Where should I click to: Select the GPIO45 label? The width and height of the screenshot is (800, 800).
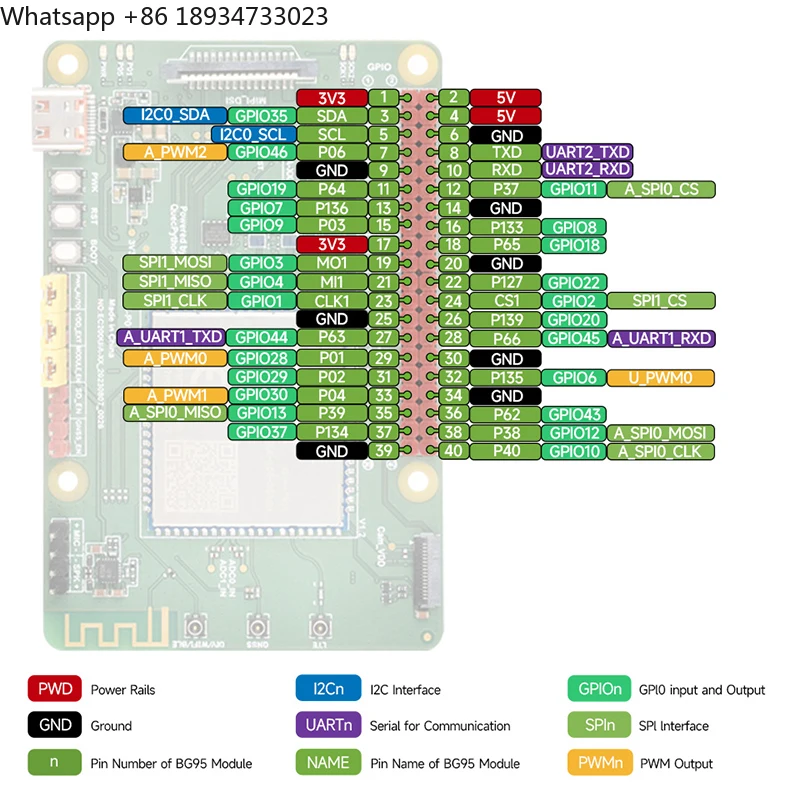point(573,338)
